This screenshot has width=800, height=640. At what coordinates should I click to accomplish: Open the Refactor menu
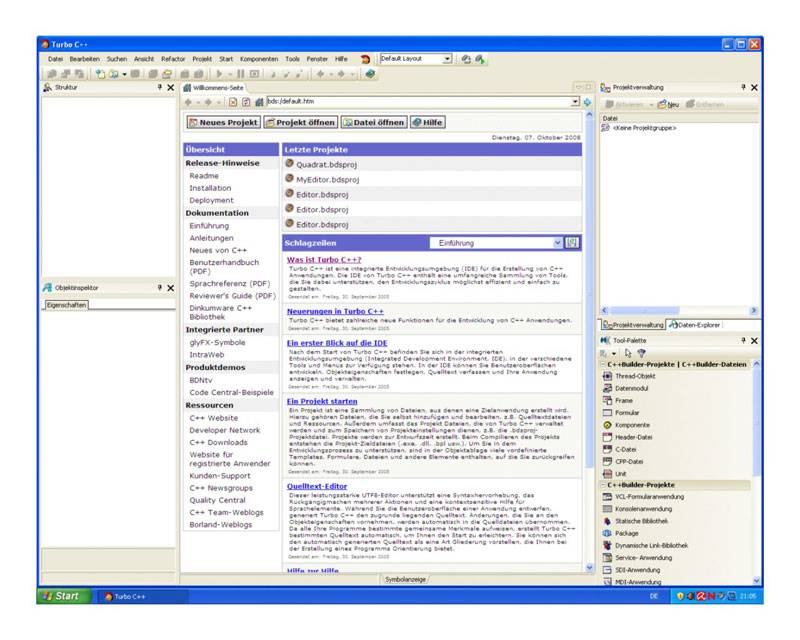[x=173, y=59]
